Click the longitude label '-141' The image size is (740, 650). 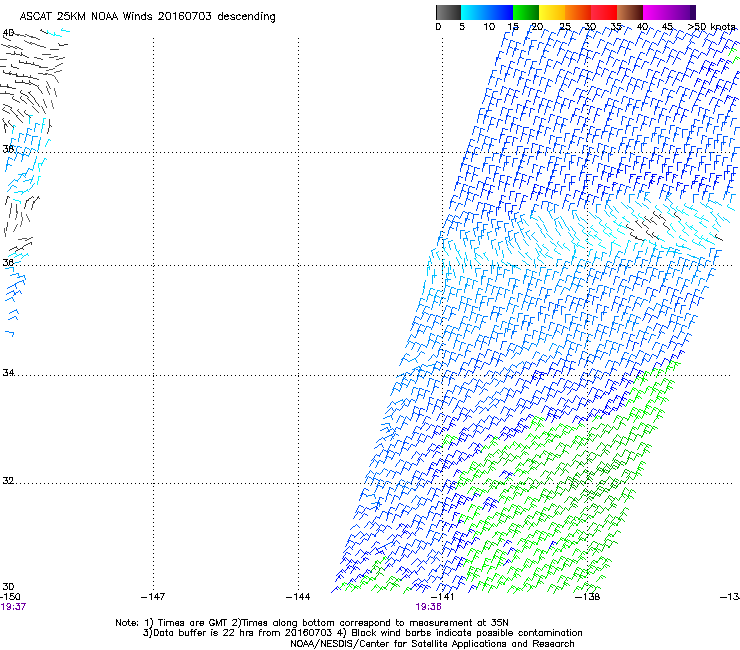[x=442, y=597]
